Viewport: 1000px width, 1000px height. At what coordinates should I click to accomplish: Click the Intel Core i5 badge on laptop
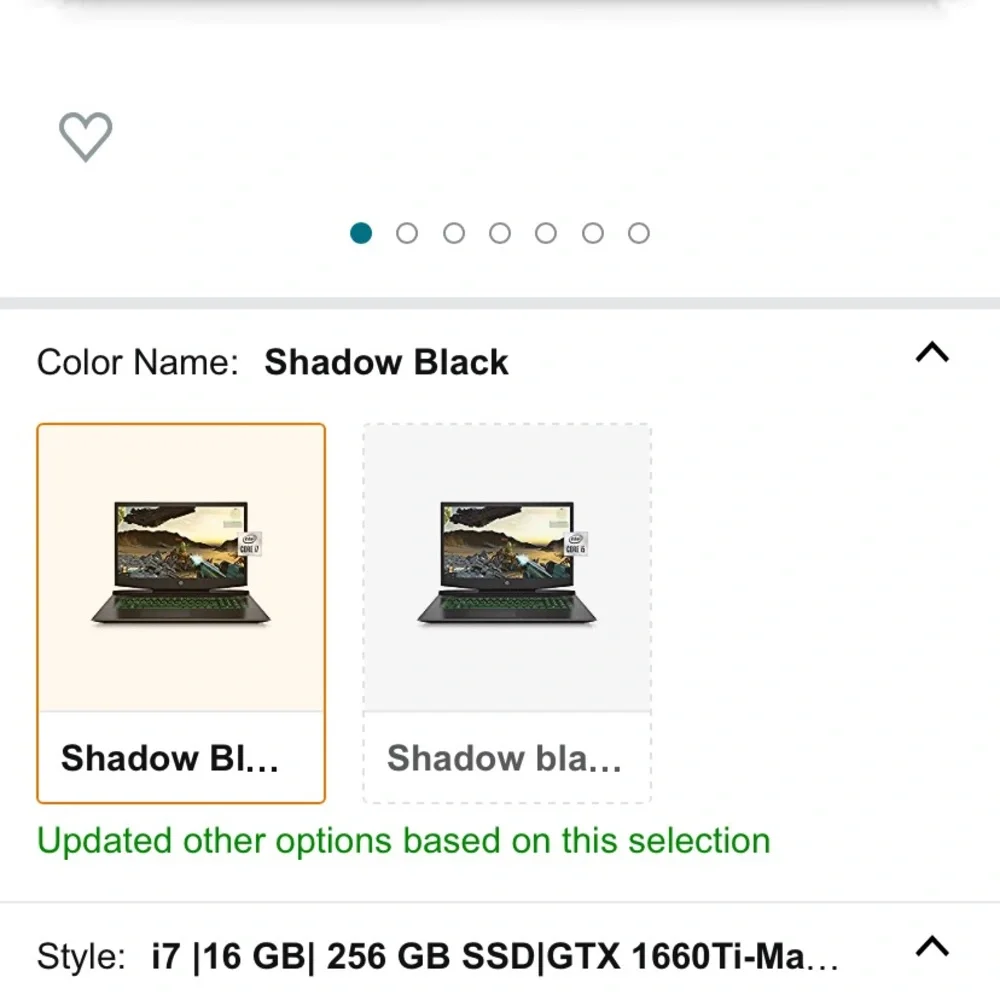[575, 544]
